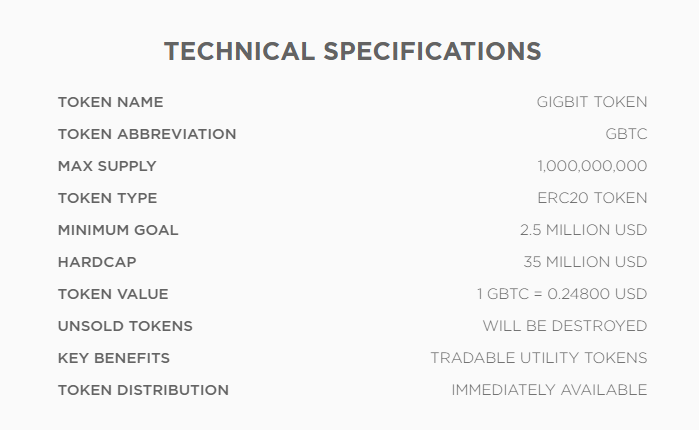Select the Token Name label
This screenshot has height=430, width=699.
pyautogui.click(x=111, y=102)
